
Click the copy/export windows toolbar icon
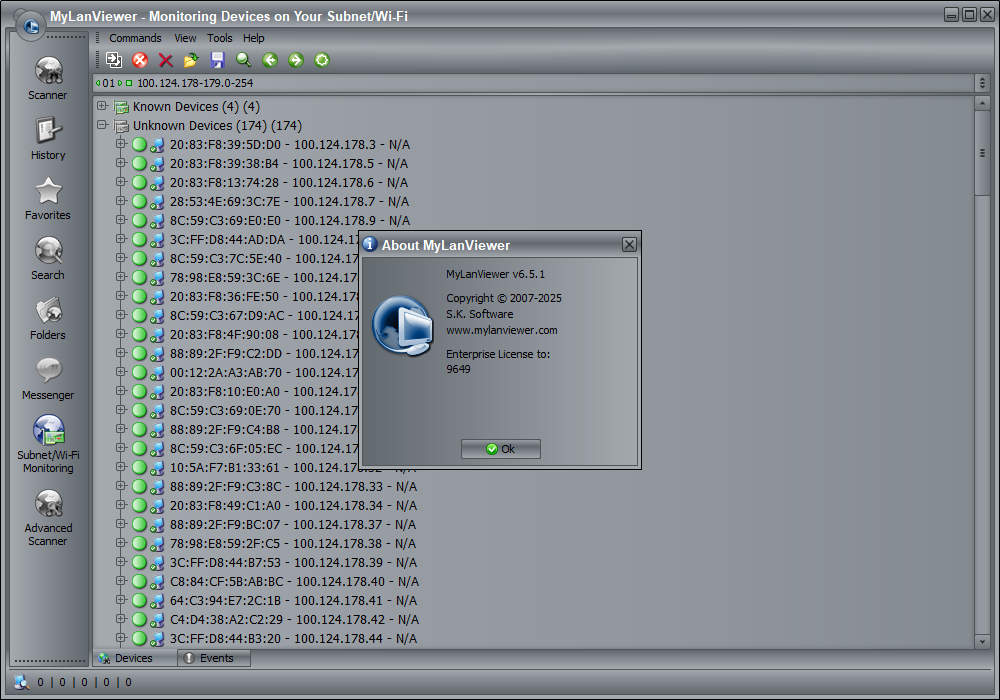(x=114, y=60)
